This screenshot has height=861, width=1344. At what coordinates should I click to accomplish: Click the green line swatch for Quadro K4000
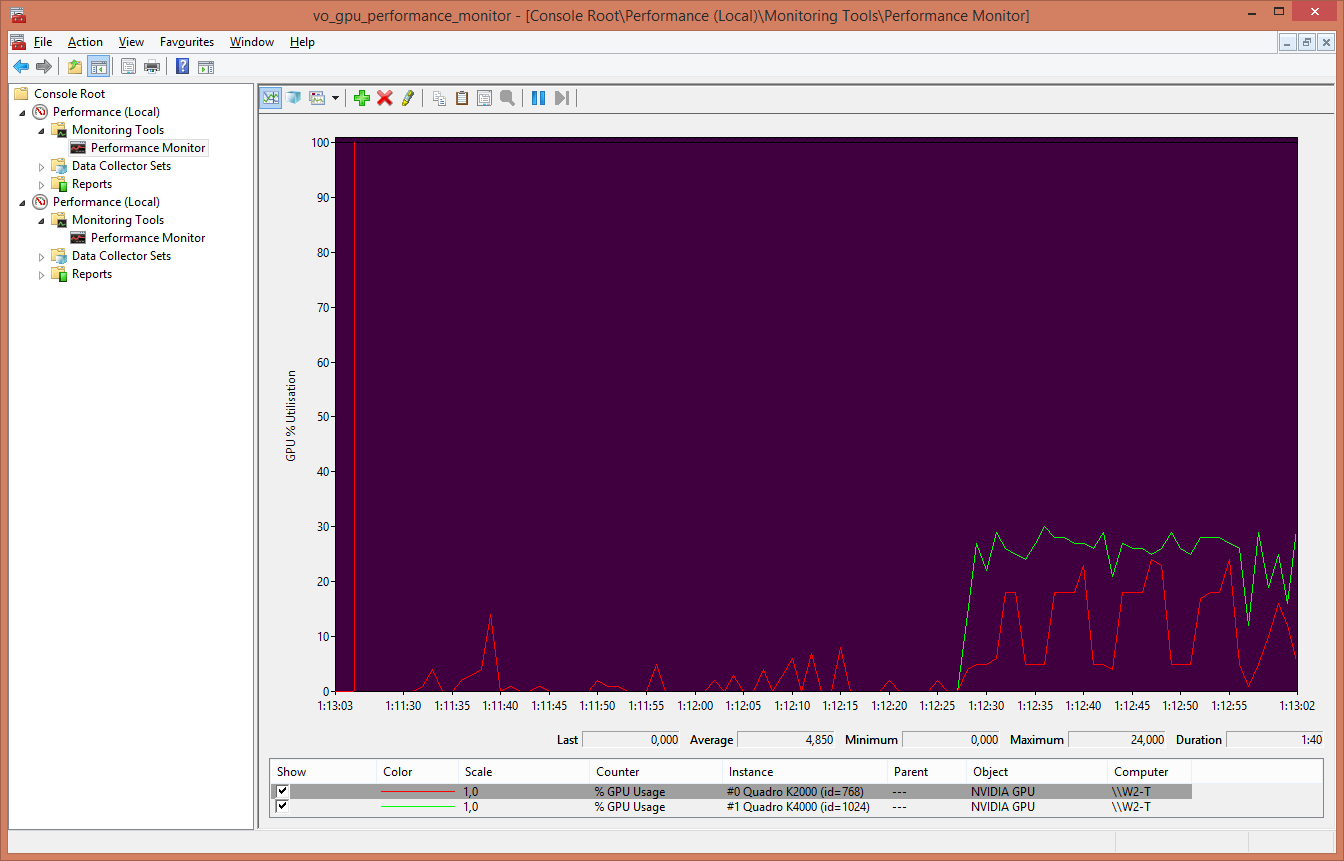(x=417, y=806)
